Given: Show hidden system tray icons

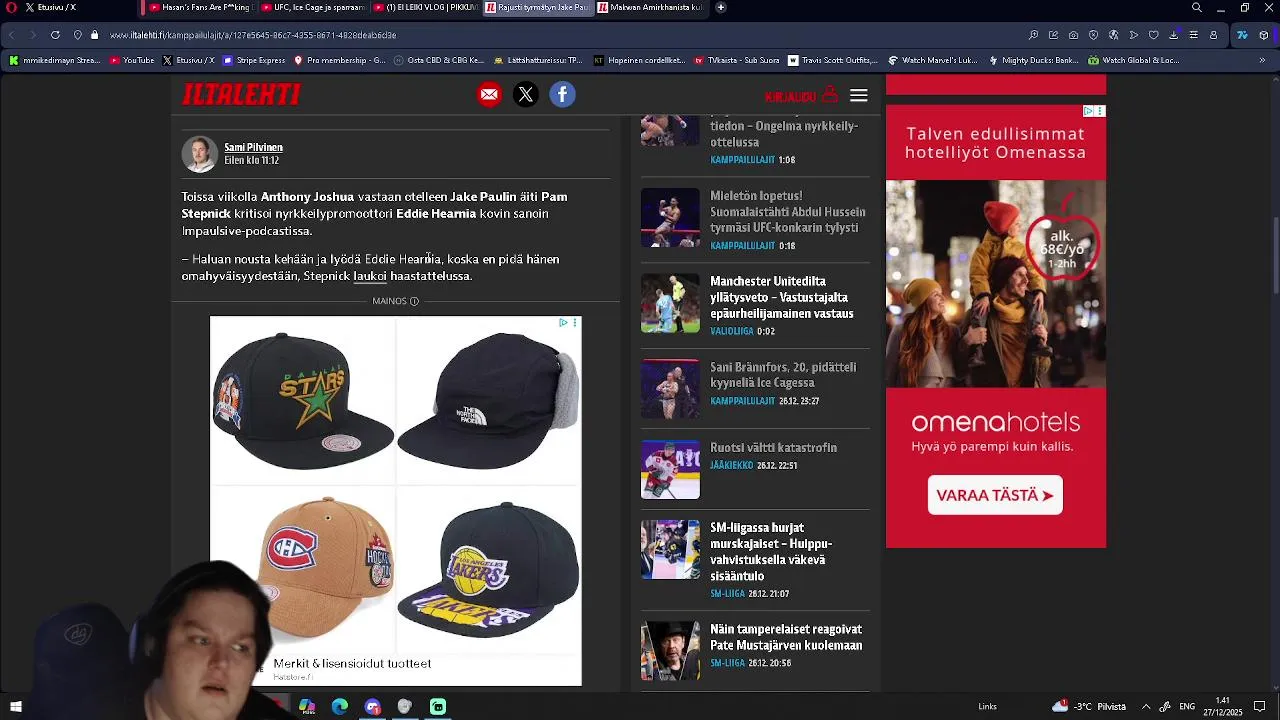Looking at the screenshot, I should 1146,706.
